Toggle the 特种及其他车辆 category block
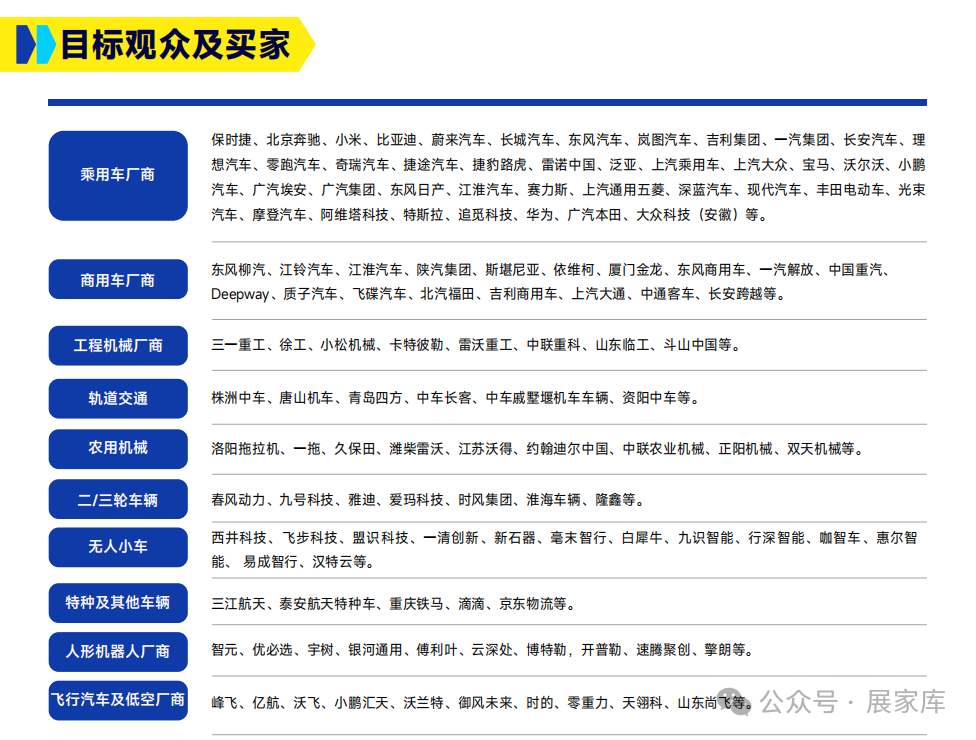The width and height of the screenshot is (976, 740). click(x=117, y=603)
